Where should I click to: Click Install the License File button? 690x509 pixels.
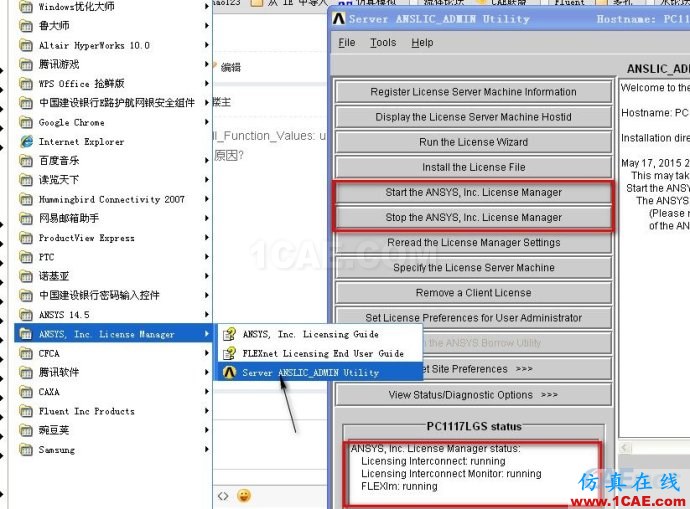[473, 167]
